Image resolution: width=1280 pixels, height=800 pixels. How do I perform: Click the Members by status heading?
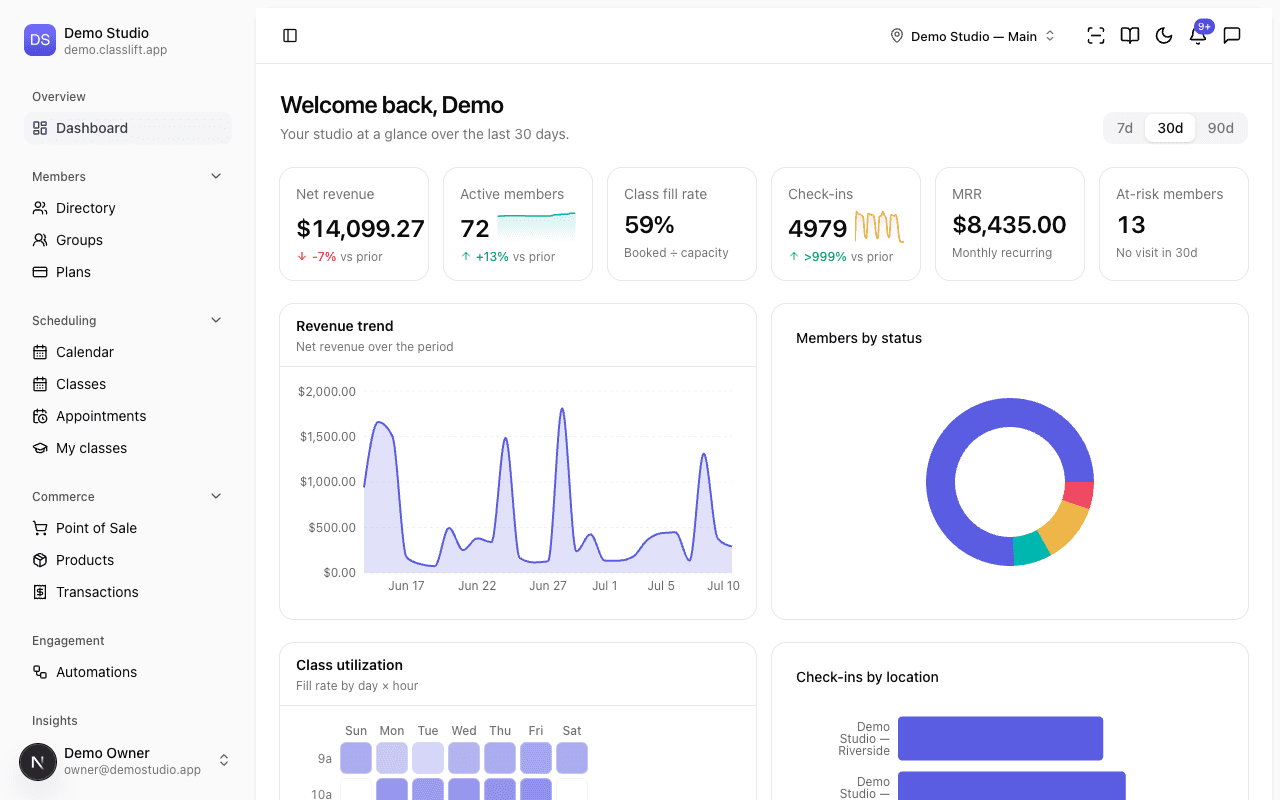tap(859, 338)
